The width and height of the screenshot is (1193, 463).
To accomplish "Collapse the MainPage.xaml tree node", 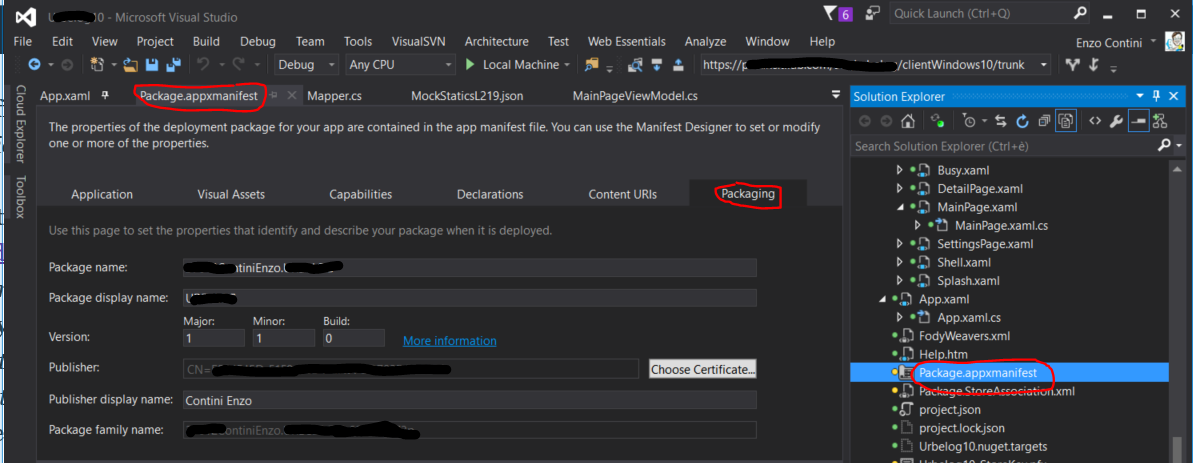I will pyautogui.click(x=900, y=207).
